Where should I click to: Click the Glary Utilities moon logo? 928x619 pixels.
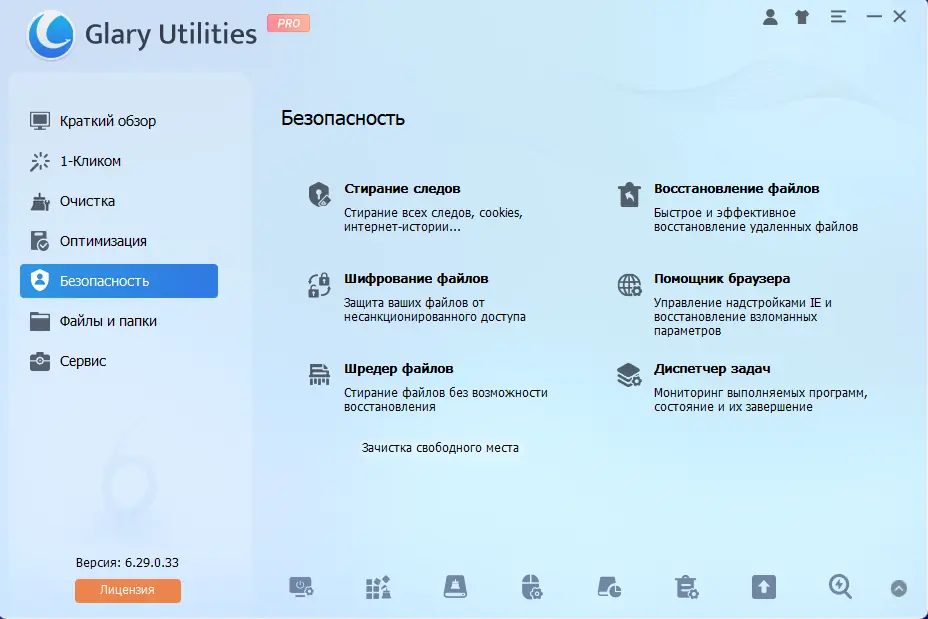click(x=51, y=35)
